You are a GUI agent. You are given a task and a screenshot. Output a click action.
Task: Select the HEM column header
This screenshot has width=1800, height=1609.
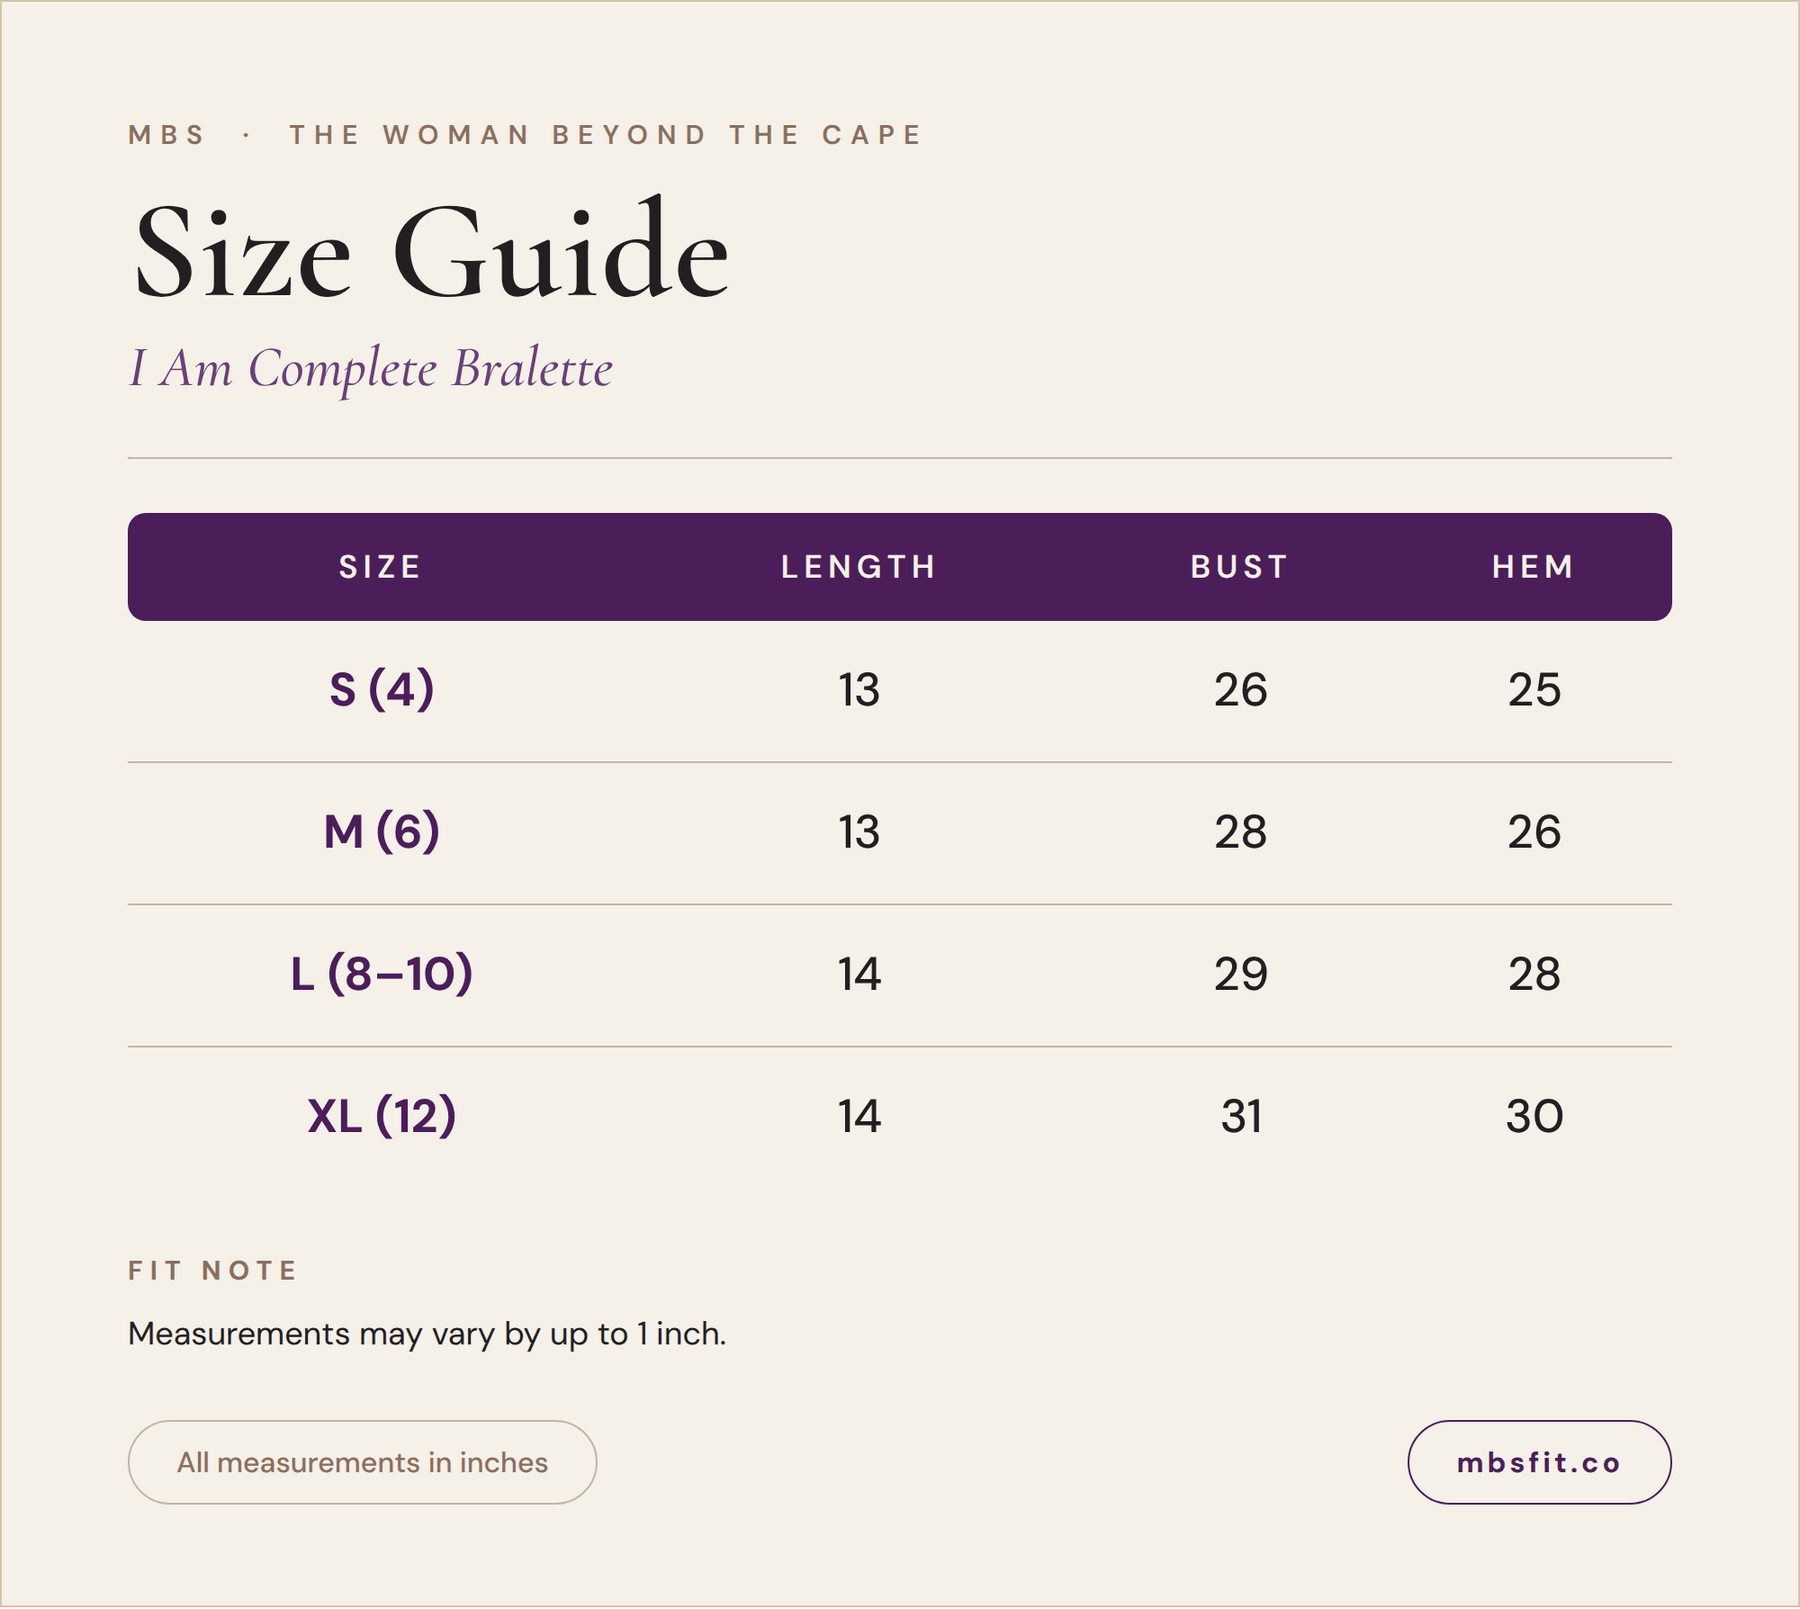coord(1534,567)
